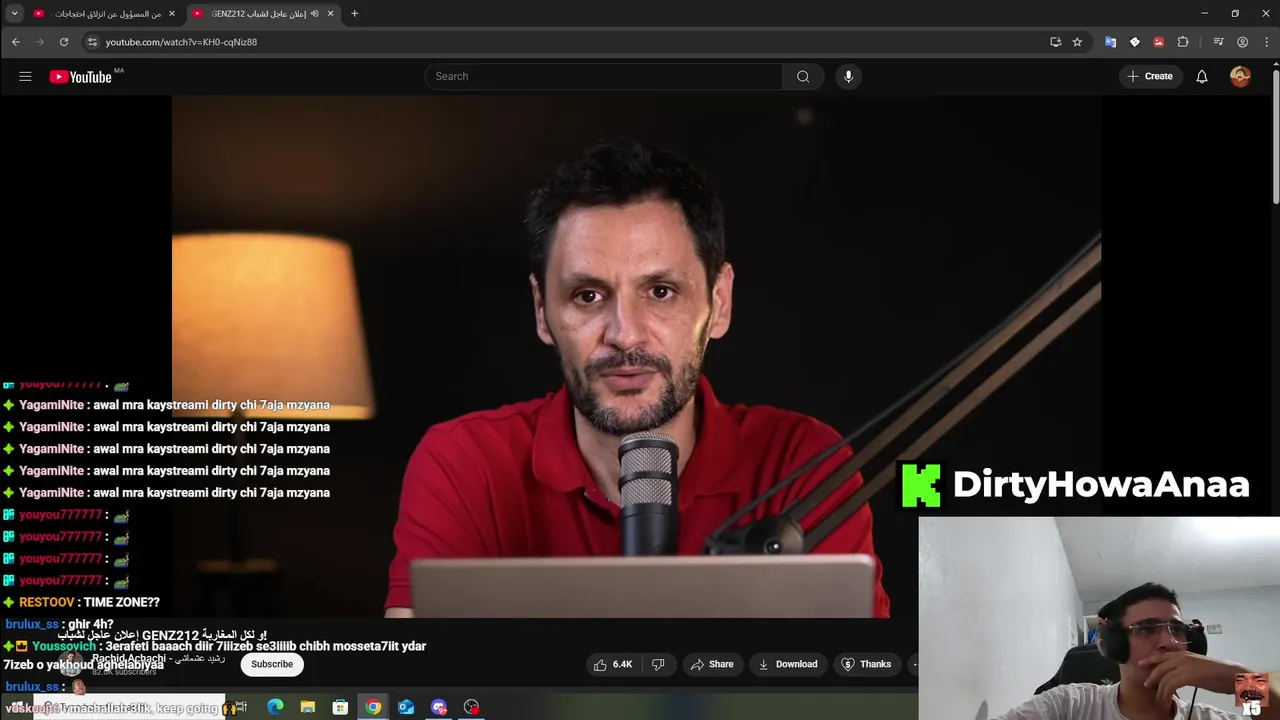Switch to Chrome in the taskbar
The width and height of the screenshot is (1280, 720).
click(x=373, y=707)
